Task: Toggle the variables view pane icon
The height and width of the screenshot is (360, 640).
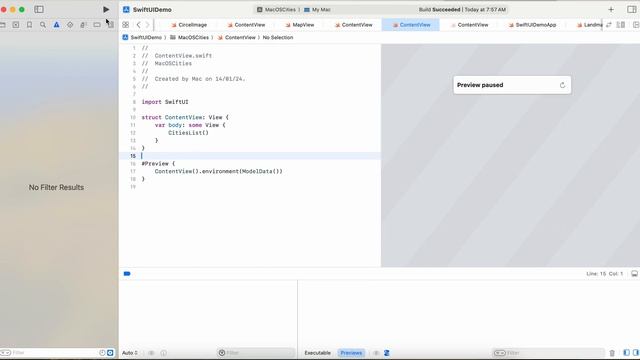Action: point(626,353)
